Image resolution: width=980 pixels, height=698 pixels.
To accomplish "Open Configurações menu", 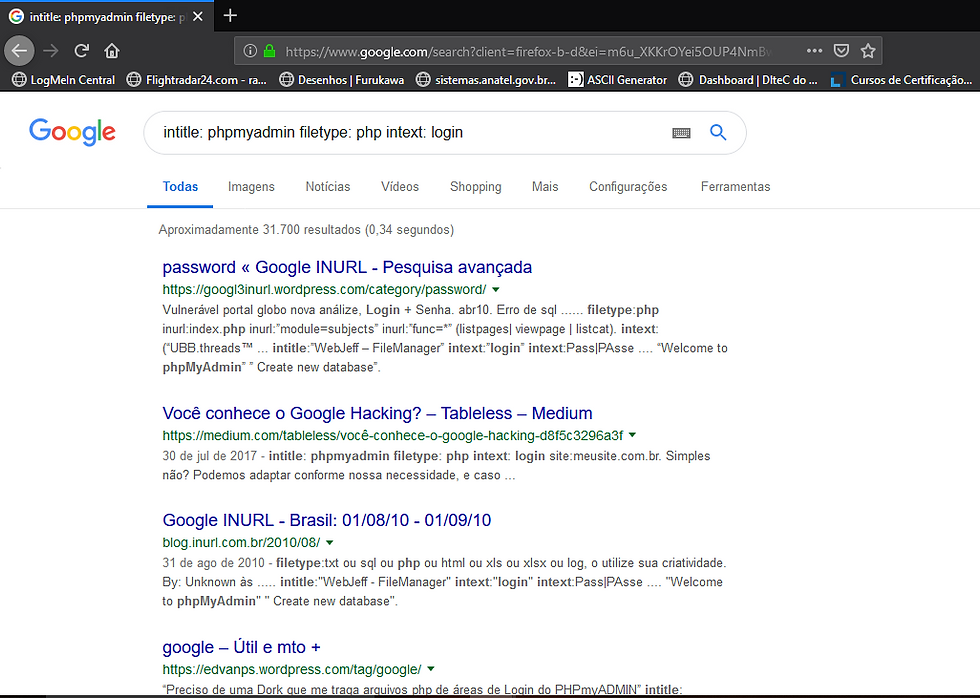I will [628, 187].
